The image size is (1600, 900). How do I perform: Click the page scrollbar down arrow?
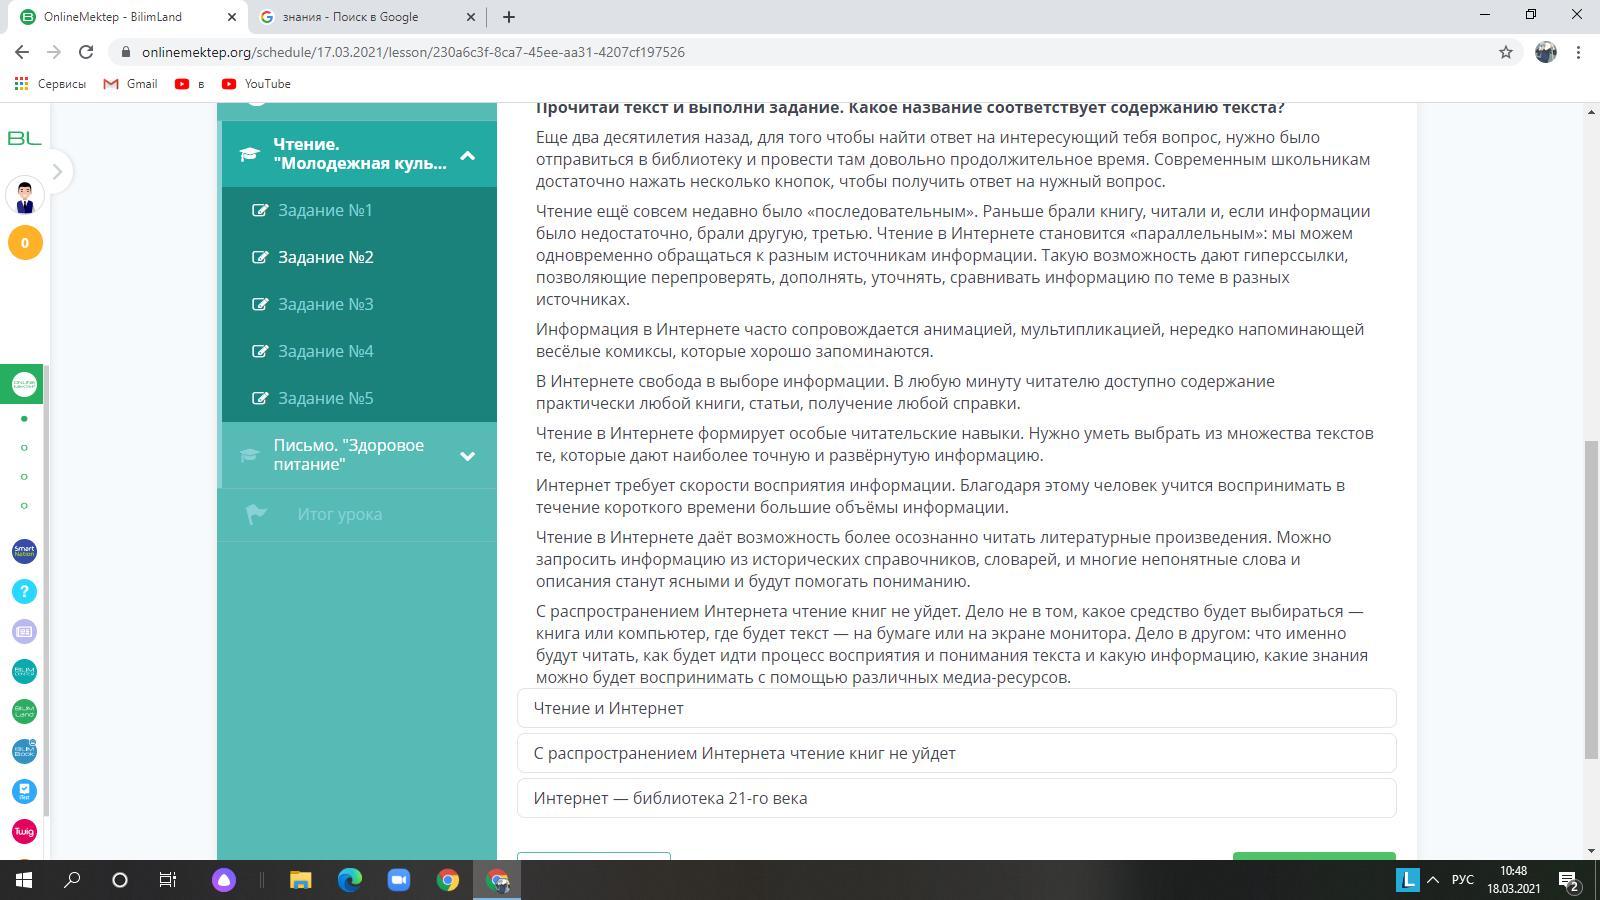[1591, 851]
